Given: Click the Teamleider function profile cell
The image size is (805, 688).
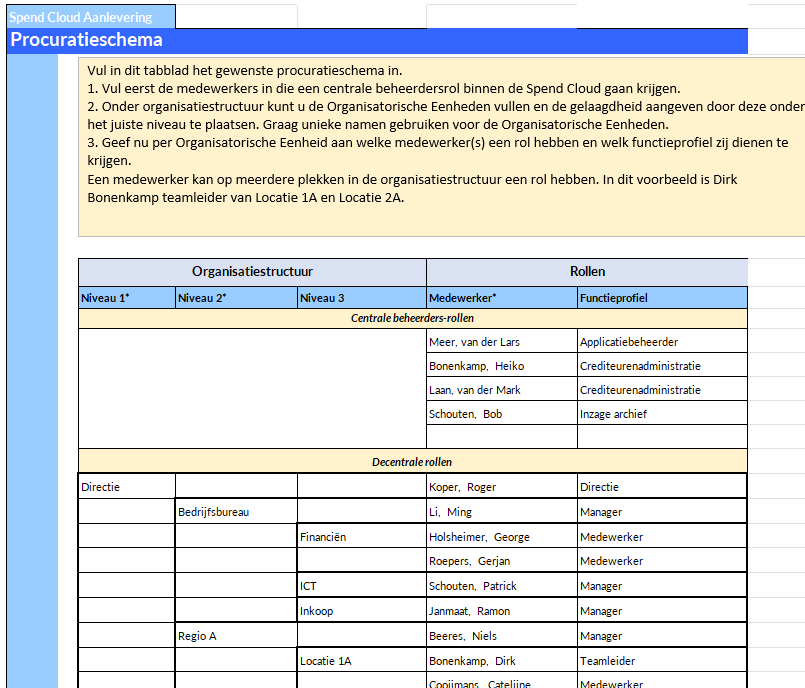Looking at the screenshot, I should 607,661.
